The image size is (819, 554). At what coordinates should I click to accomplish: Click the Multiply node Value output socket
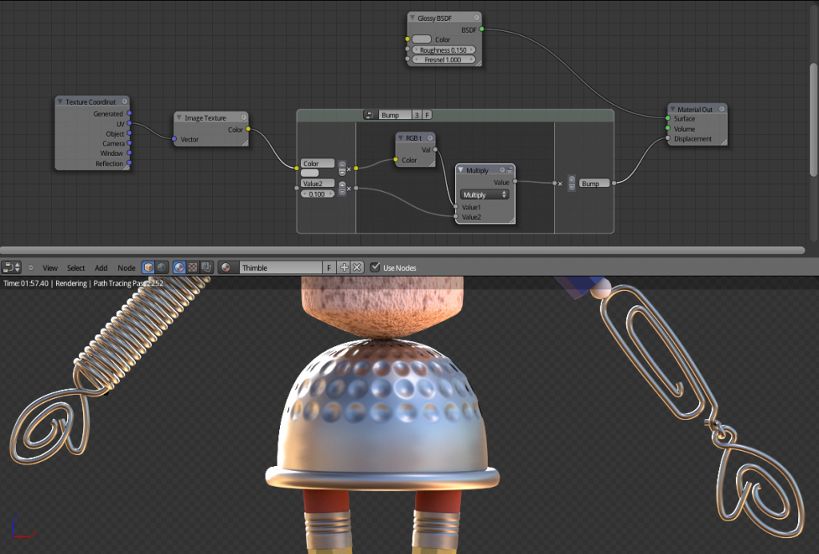(515, 182)
